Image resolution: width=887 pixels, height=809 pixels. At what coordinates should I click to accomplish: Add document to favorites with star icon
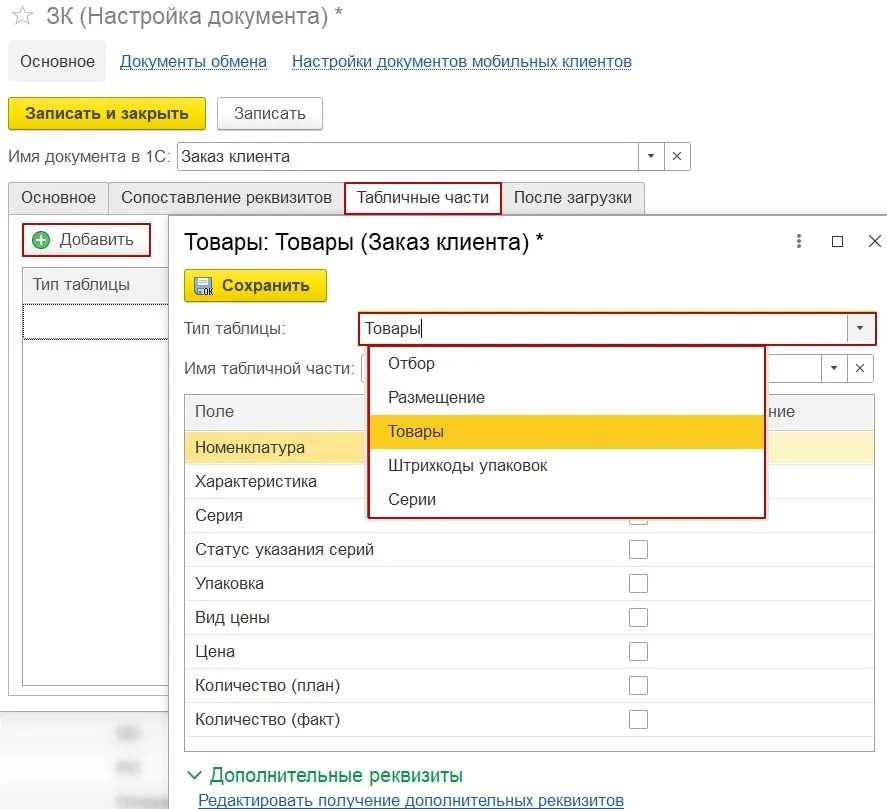tap(22, 16)
